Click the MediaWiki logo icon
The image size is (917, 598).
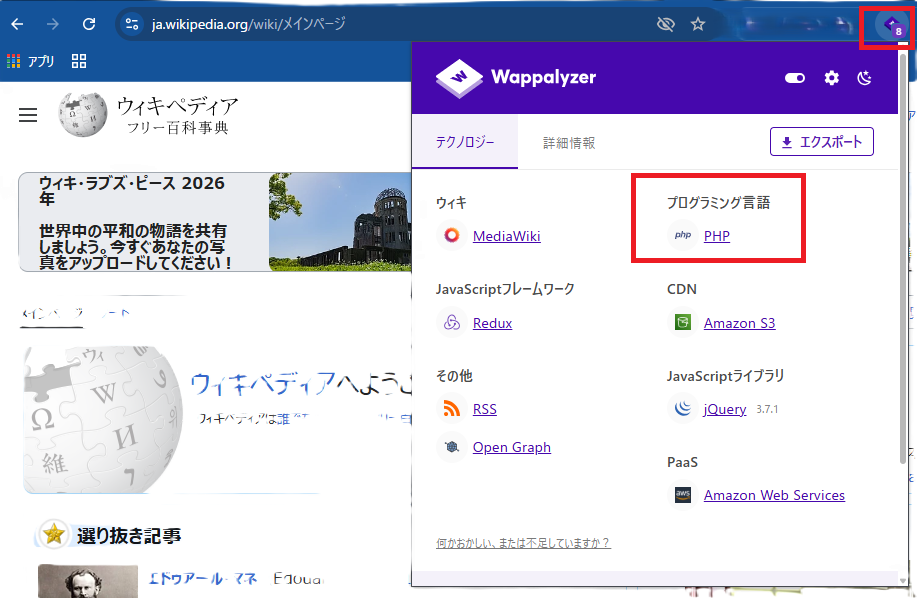[451, 236]
